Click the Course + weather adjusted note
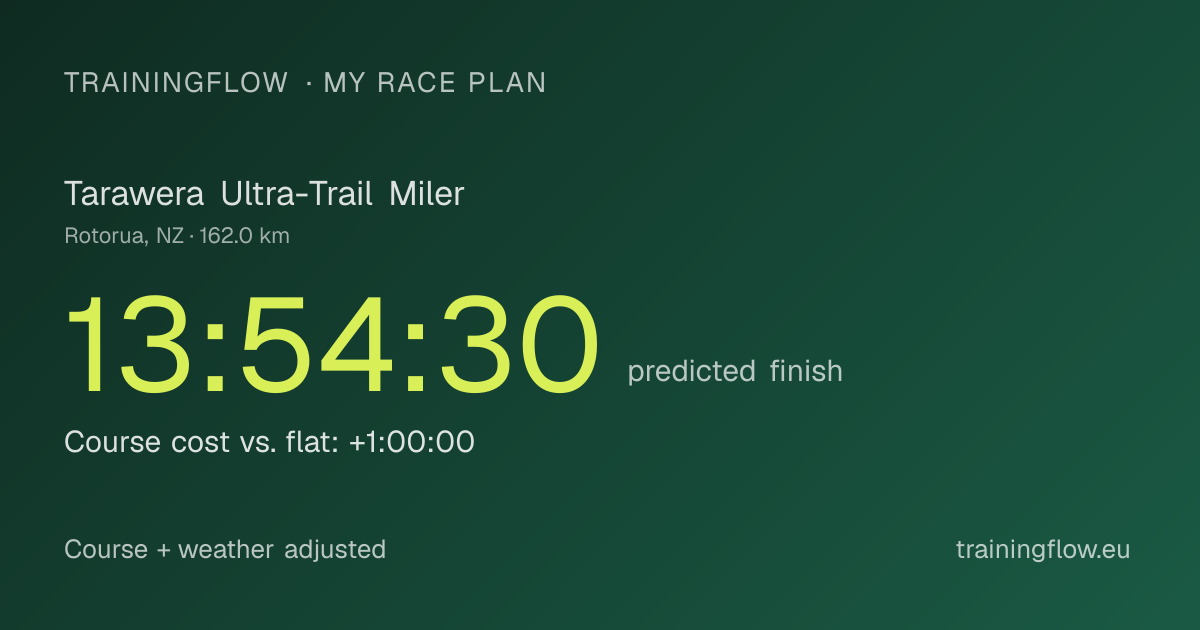Image resolution: width=1200 pixels, height=630 pixels. click(225, 550)
